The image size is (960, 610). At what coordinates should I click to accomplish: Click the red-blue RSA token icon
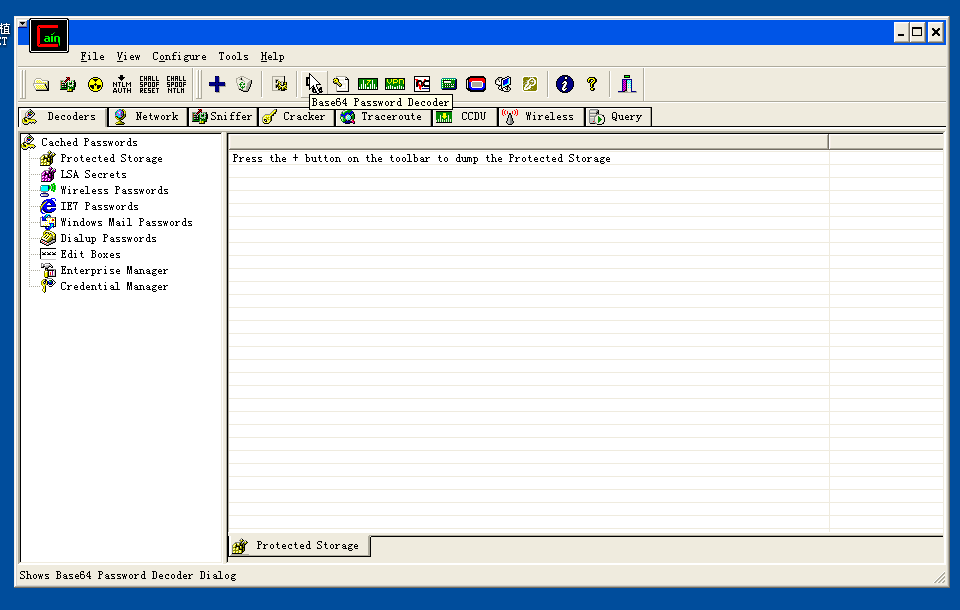click(x=476, y=85)
